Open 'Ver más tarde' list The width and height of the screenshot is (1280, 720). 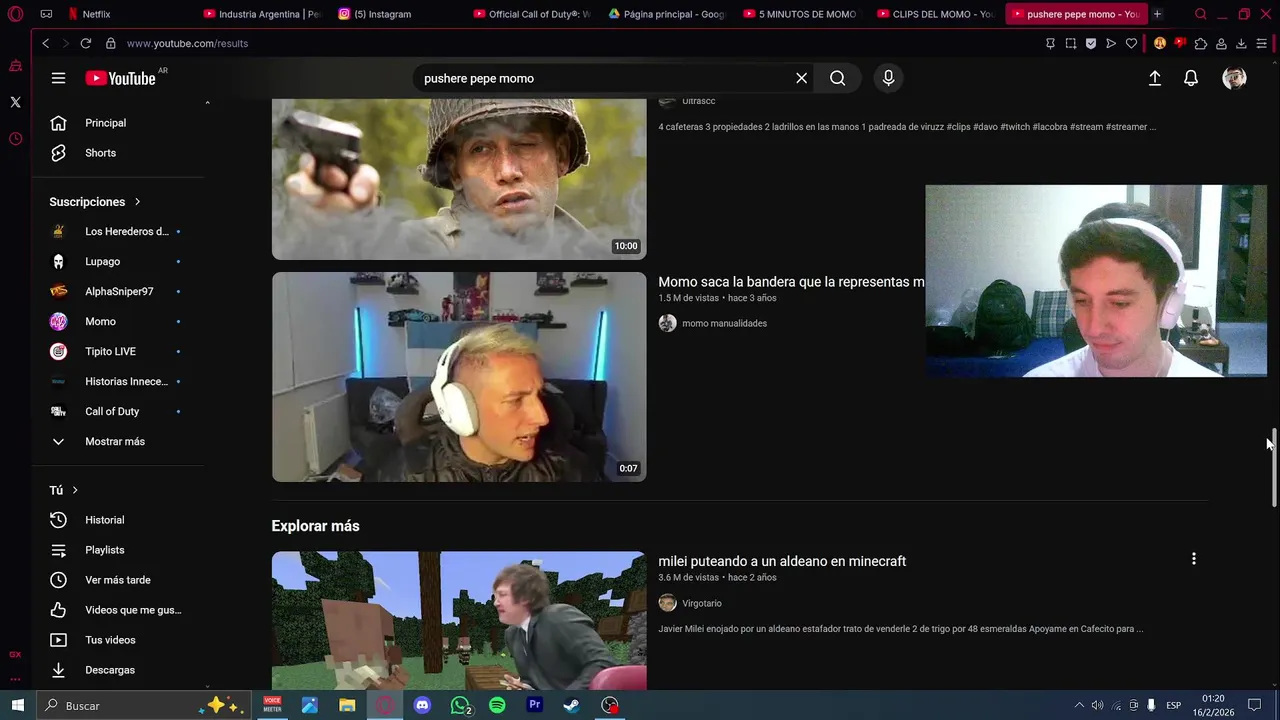point(120,580)
